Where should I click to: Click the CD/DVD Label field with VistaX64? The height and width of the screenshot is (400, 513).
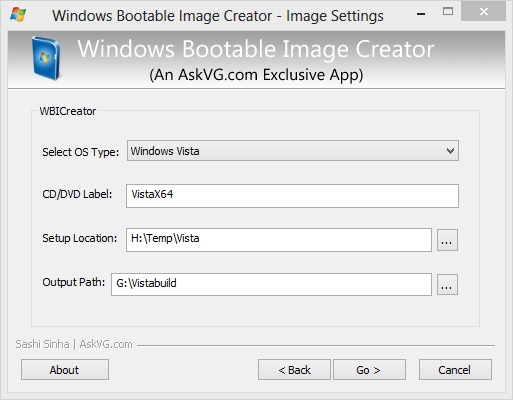(x=292, y=196)
